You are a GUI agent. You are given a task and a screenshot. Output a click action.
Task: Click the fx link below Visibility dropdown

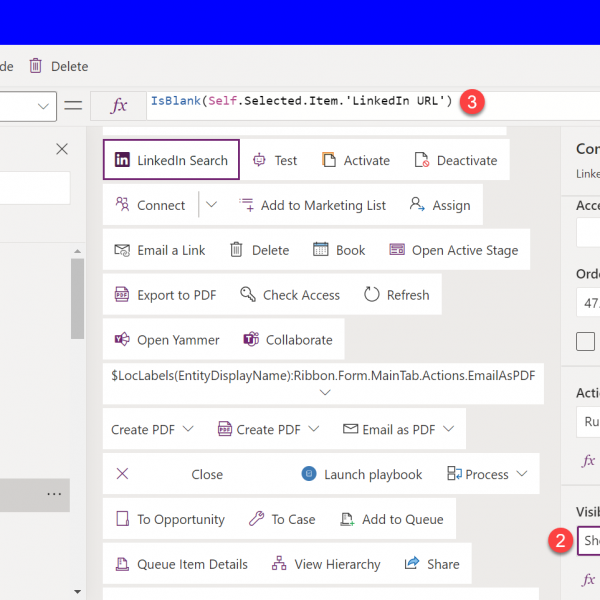(x=589, y=579)
